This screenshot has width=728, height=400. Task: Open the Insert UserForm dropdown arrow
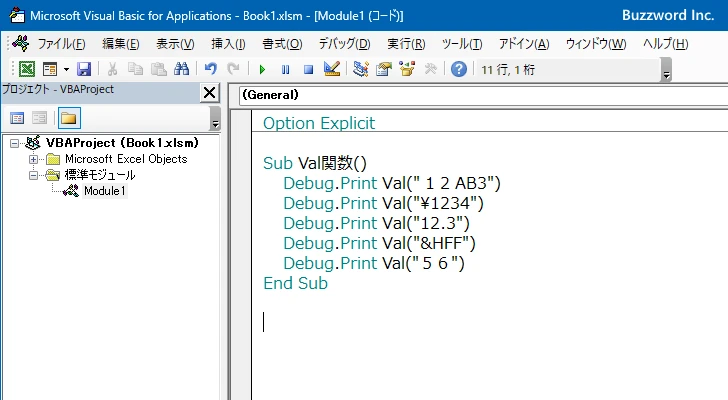coord(66,70)
